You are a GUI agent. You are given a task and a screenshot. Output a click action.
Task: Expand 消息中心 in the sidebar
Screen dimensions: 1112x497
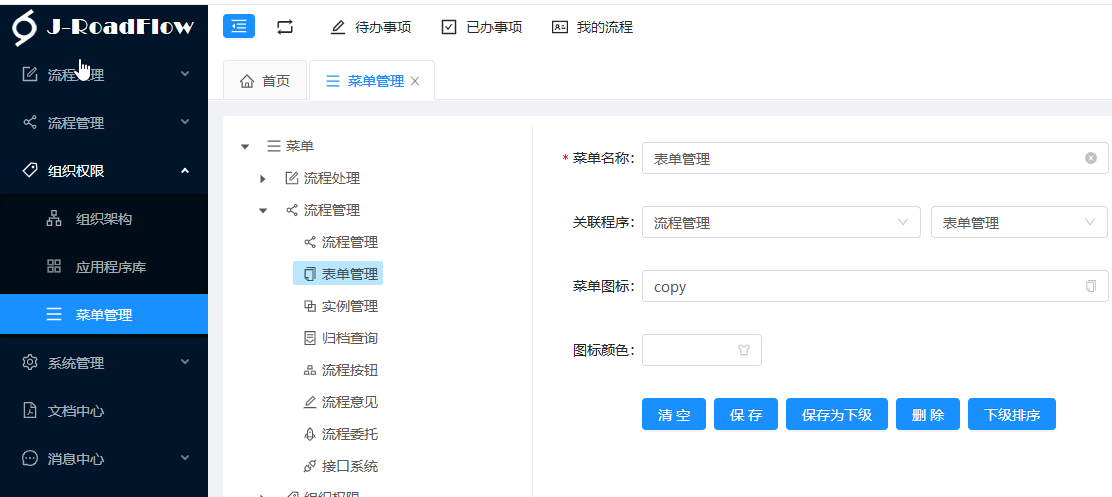pyautogui.click(x=104, y=458)
